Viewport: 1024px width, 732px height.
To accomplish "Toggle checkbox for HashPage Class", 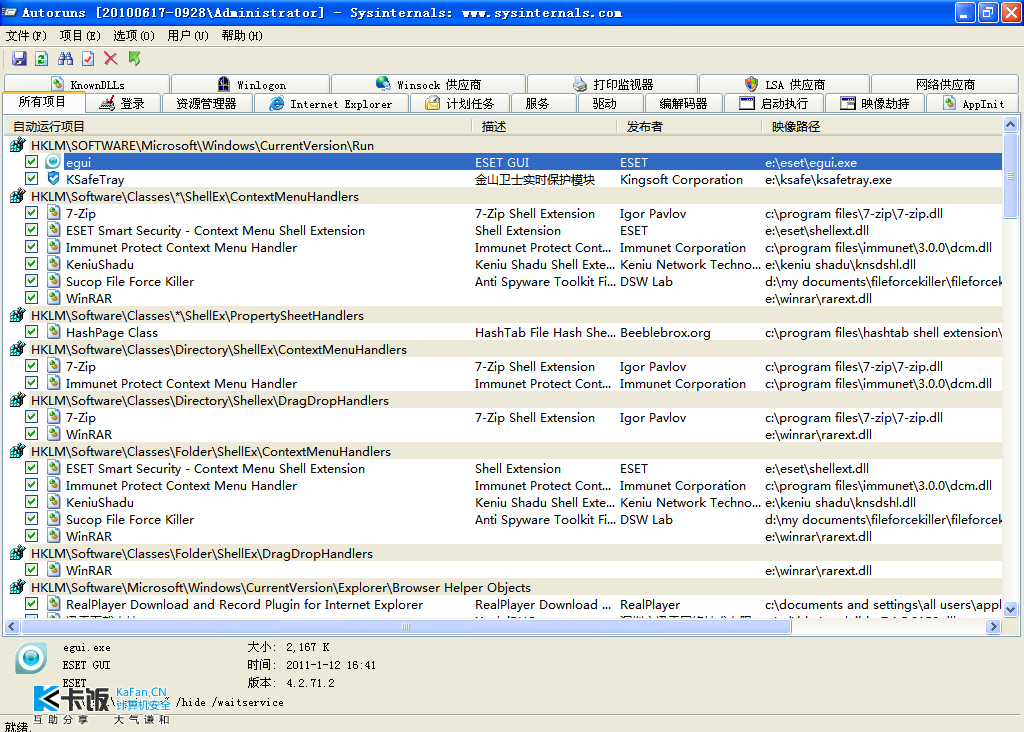I will pos(31,331).
